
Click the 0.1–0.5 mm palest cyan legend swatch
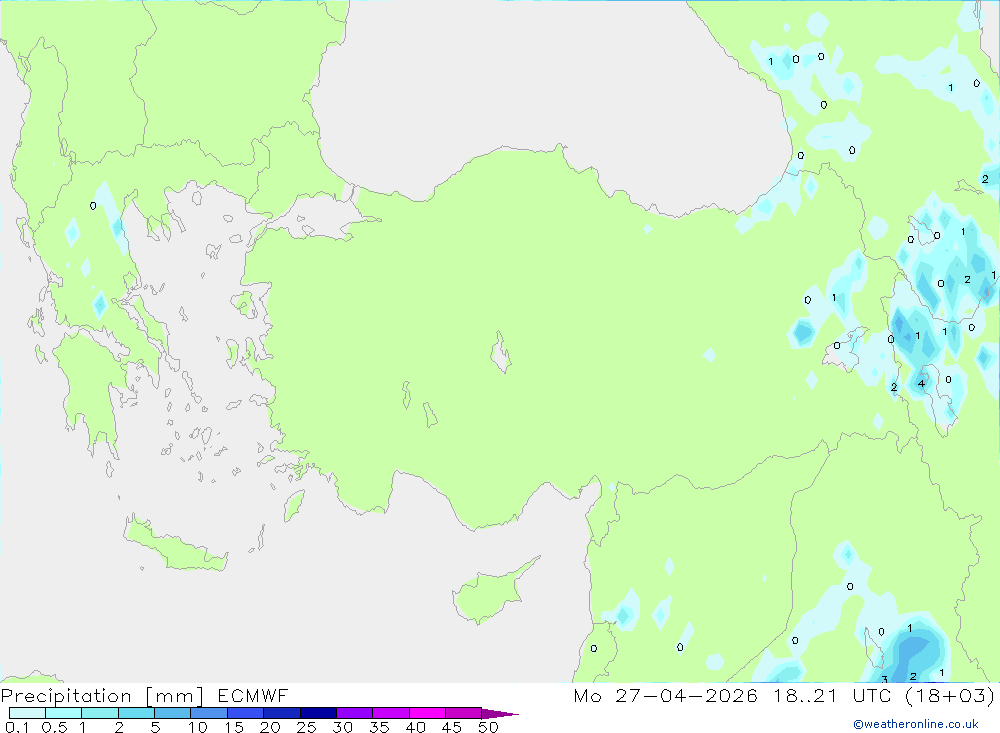click(x=27, y=713)
